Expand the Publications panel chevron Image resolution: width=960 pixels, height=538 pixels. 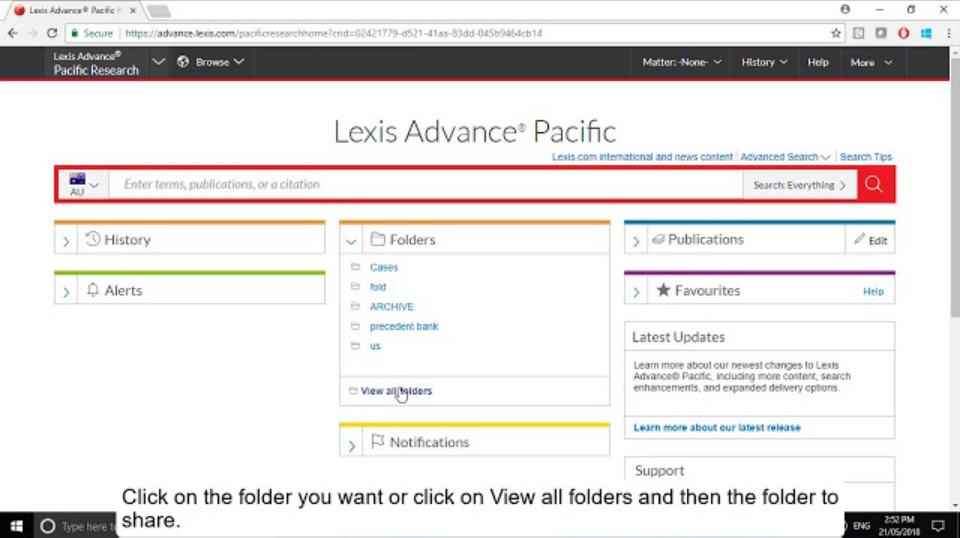click(x=636, y=241)
